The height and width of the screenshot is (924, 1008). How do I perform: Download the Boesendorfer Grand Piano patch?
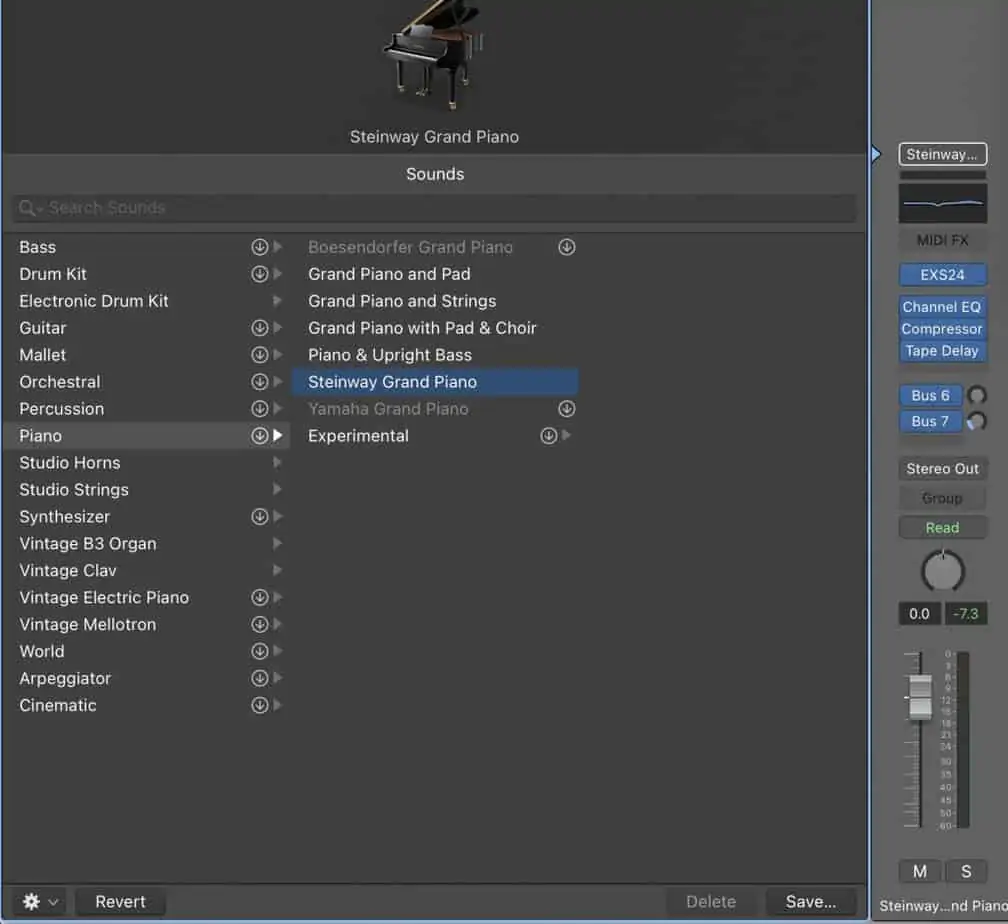[x=566, y=247]
